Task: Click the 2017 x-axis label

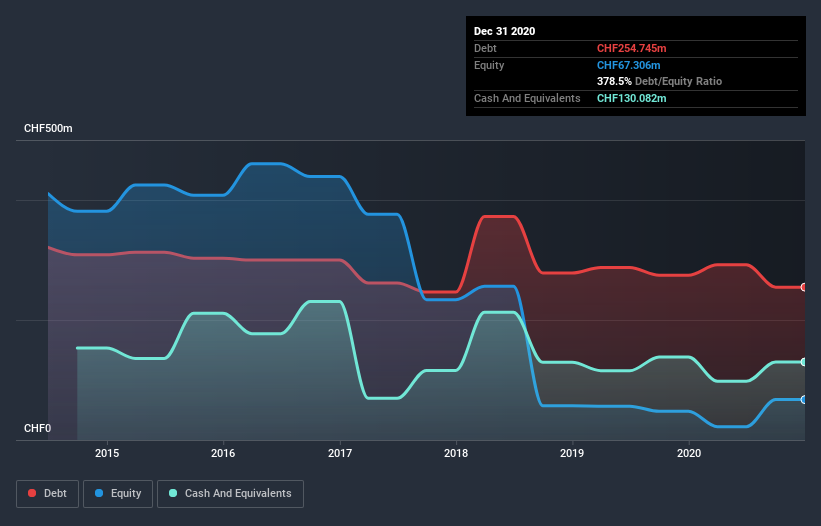Action: (340, 453)
